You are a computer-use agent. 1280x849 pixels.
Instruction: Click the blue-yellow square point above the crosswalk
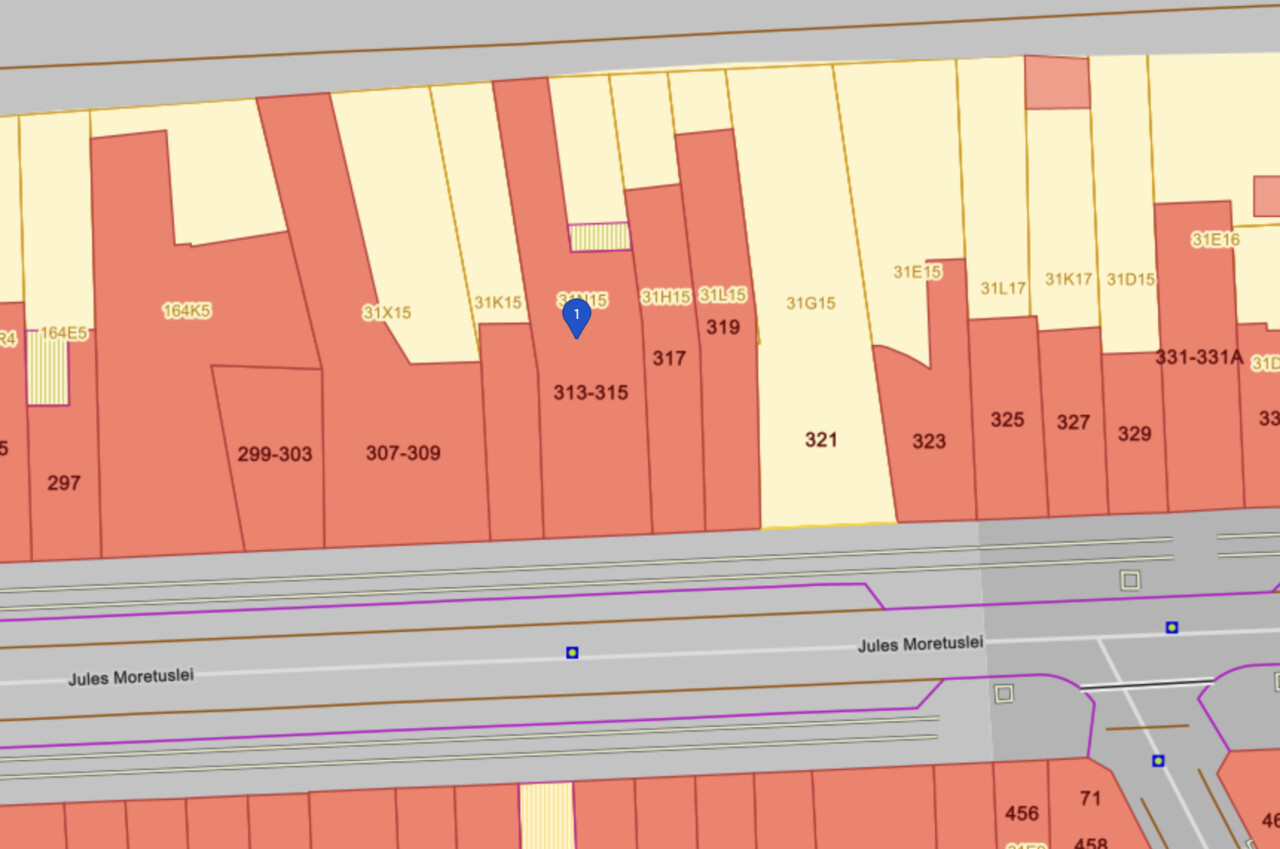[x=1171, y=628]
